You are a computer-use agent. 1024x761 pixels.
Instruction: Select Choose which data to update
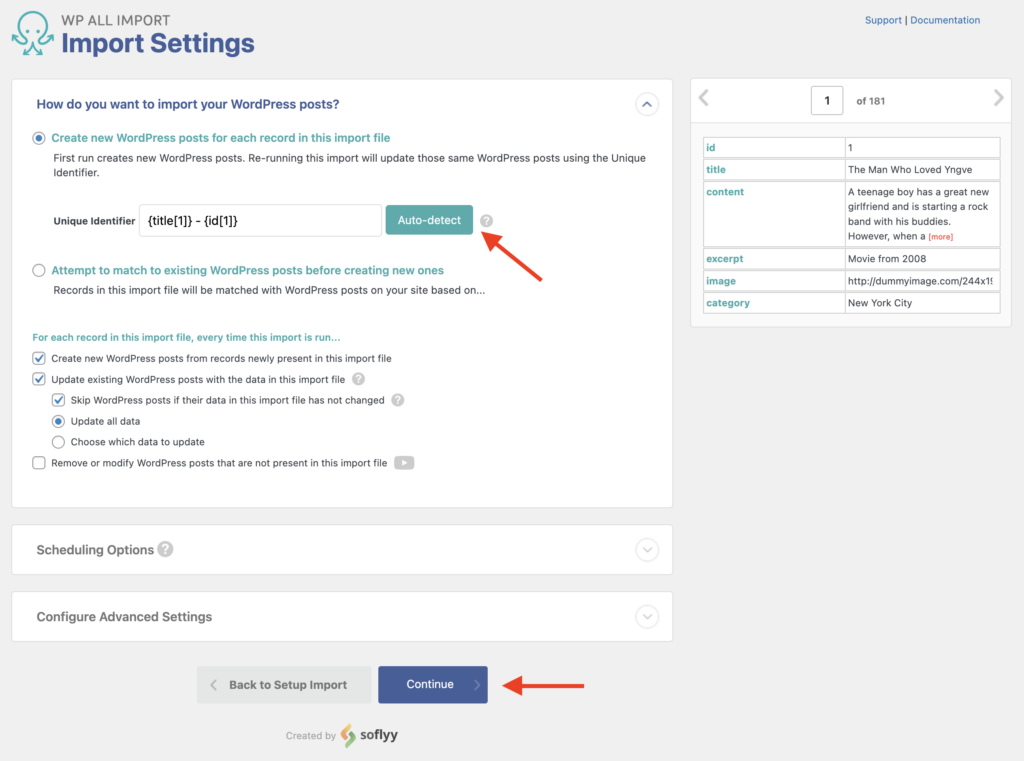click(x=58, y=441)
